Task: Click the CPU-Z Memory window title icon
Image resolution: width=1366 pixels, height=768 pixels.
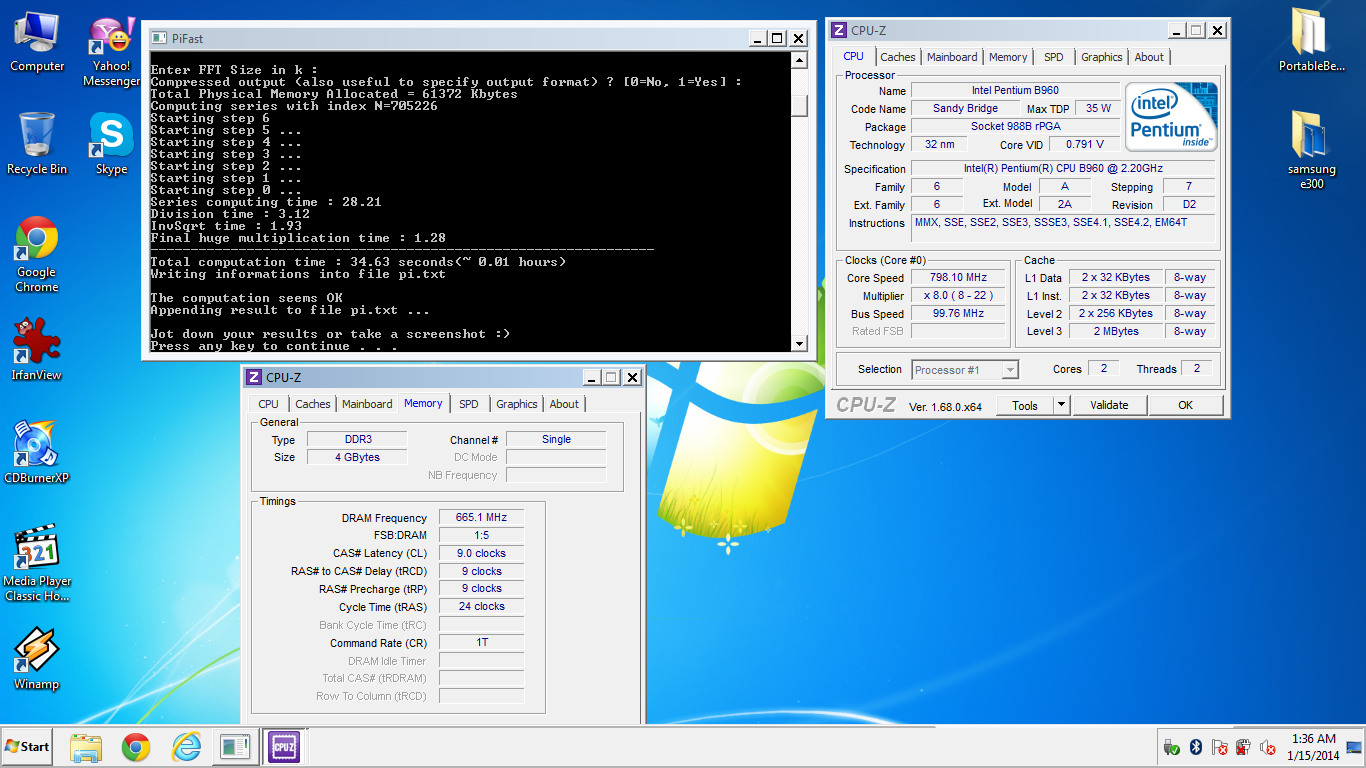Action: click(x=254, y=377)
